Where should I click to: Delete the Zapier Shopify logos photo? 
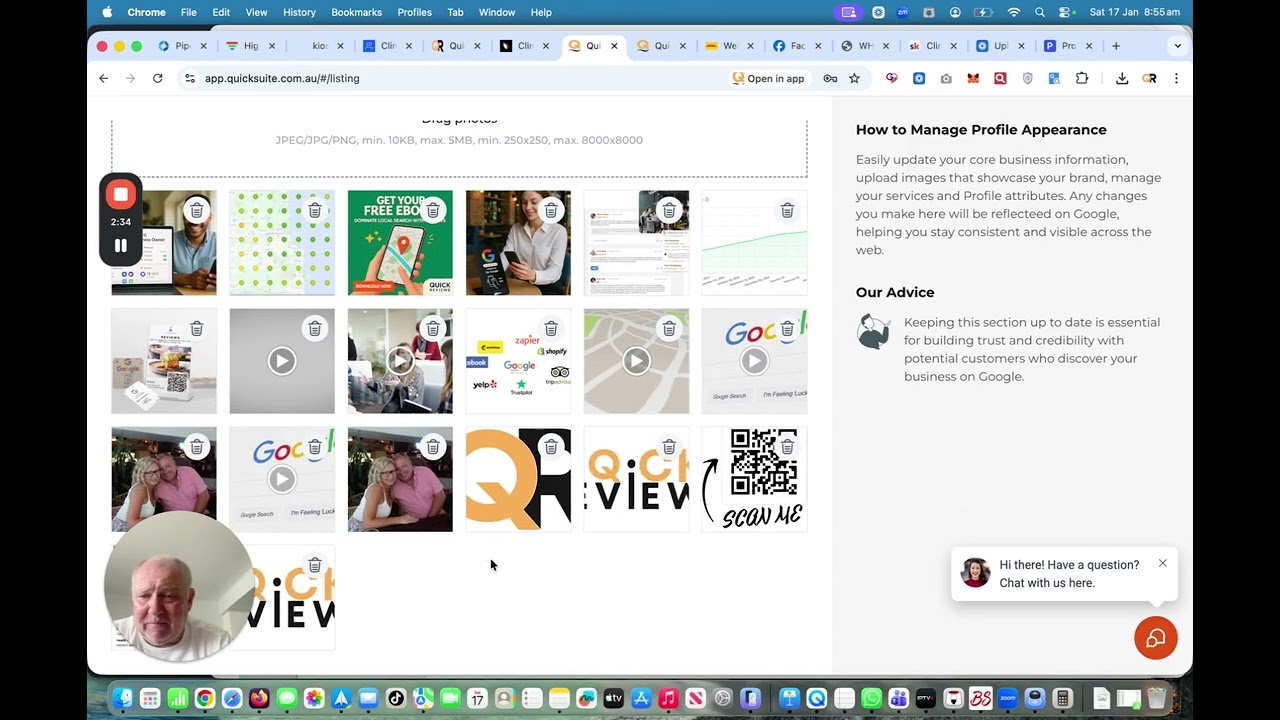551,329
